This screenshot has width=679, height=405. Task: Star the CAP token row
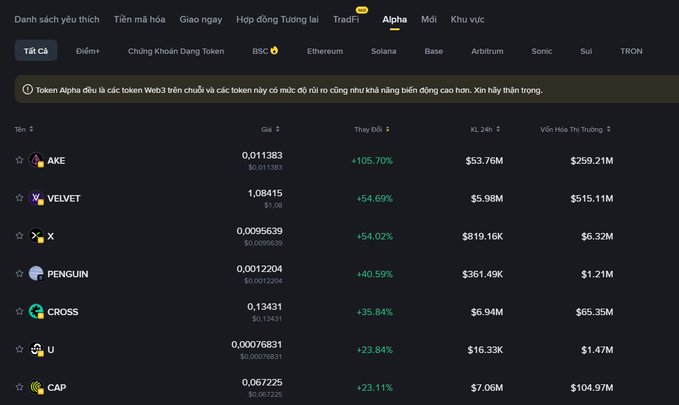tap(19, 387)
